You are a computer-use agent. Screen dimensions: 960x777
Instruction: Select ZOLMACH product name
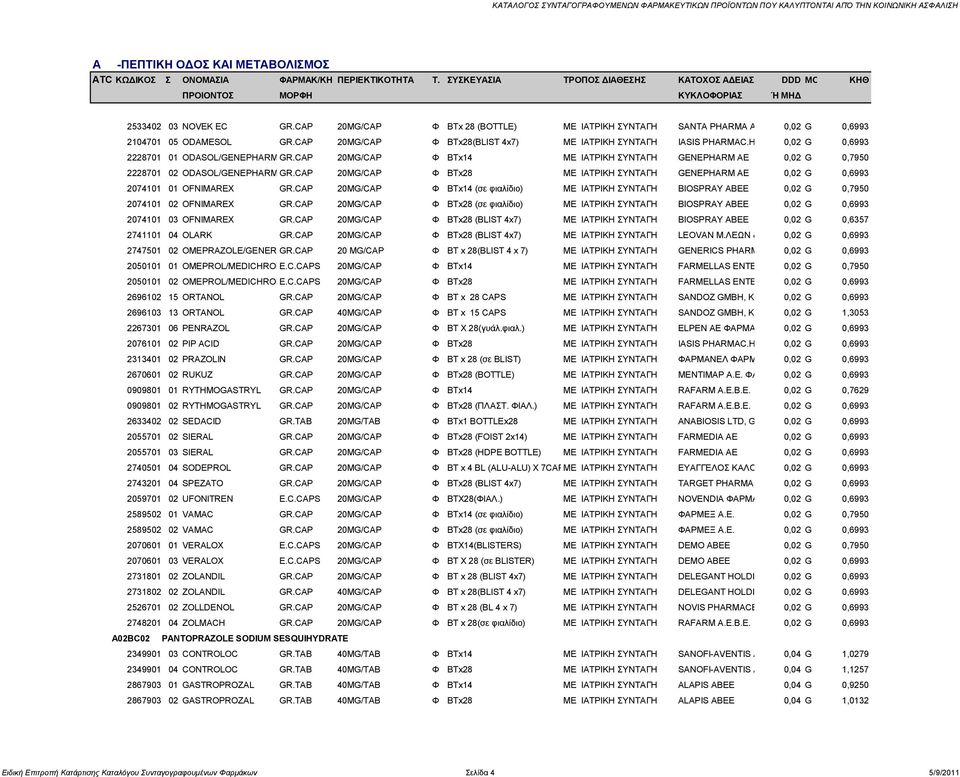pyautogui.click(x=204, y=623)
